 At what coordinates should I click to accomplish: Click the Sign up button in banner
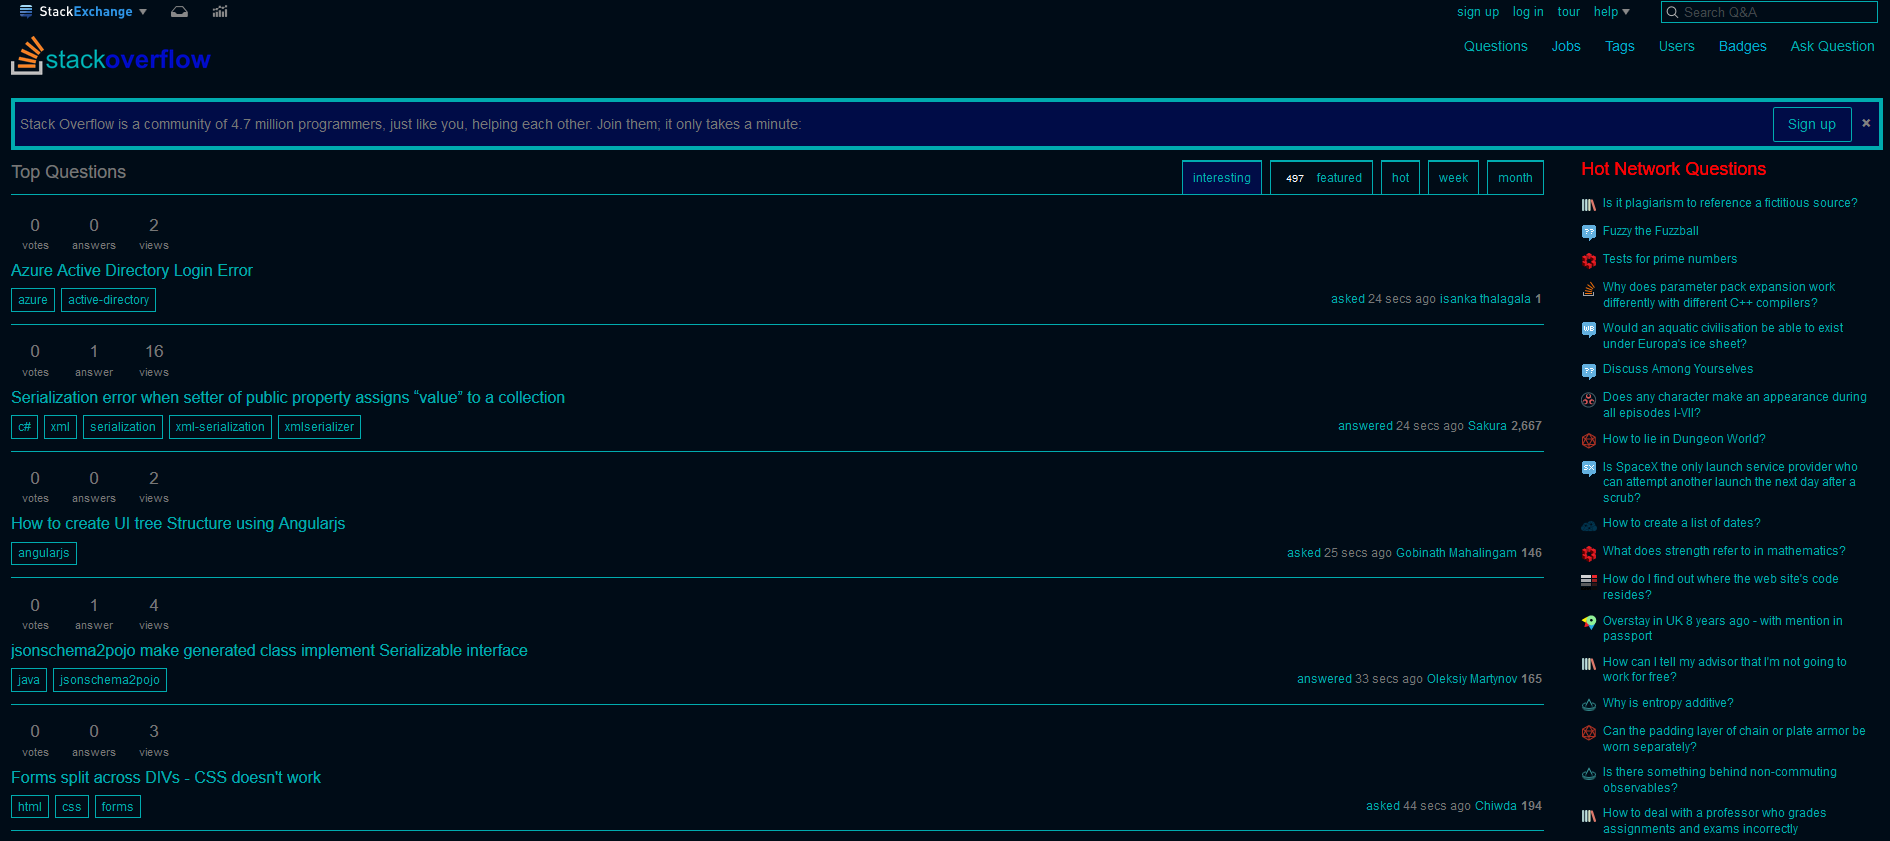[x=1812, y=124]
